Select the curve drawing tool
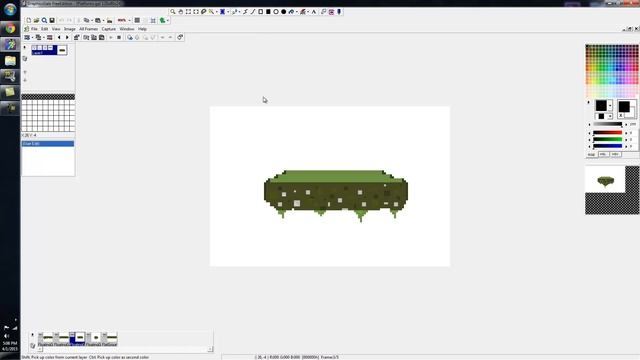 click(x=245, y=12)
